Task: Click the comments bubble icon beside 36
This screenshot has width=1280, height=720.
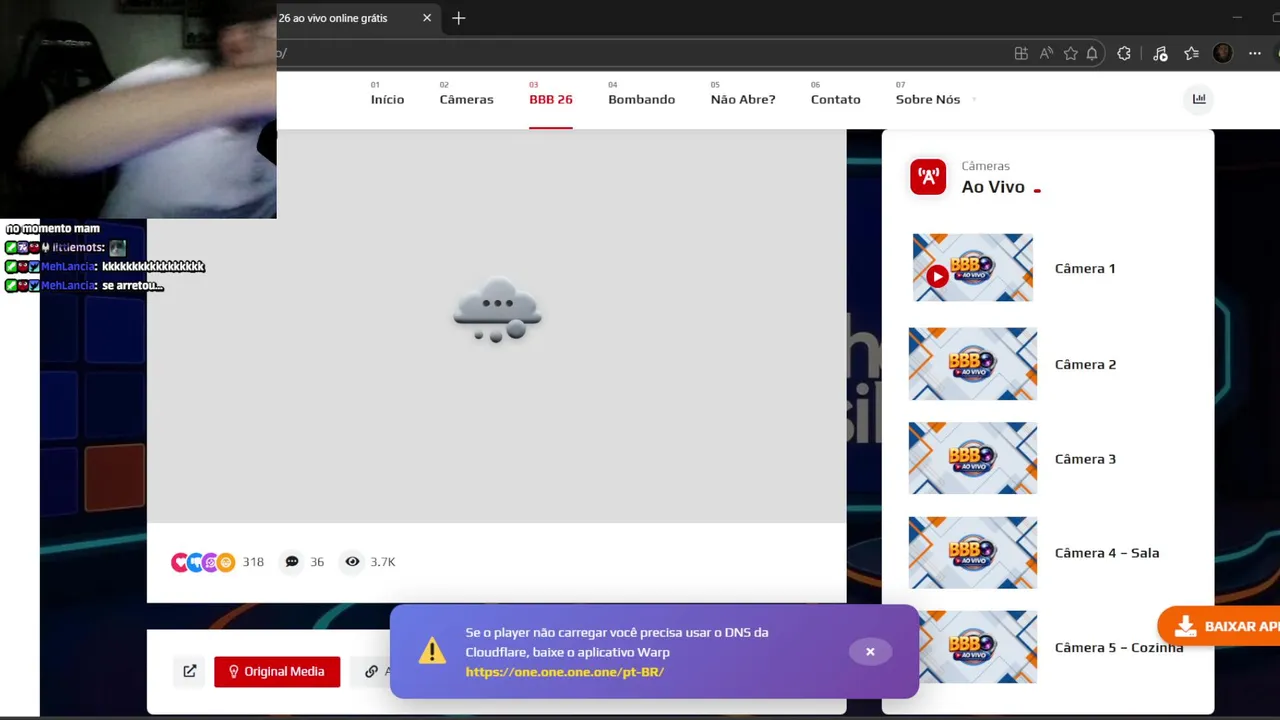Action: (292, 562)
